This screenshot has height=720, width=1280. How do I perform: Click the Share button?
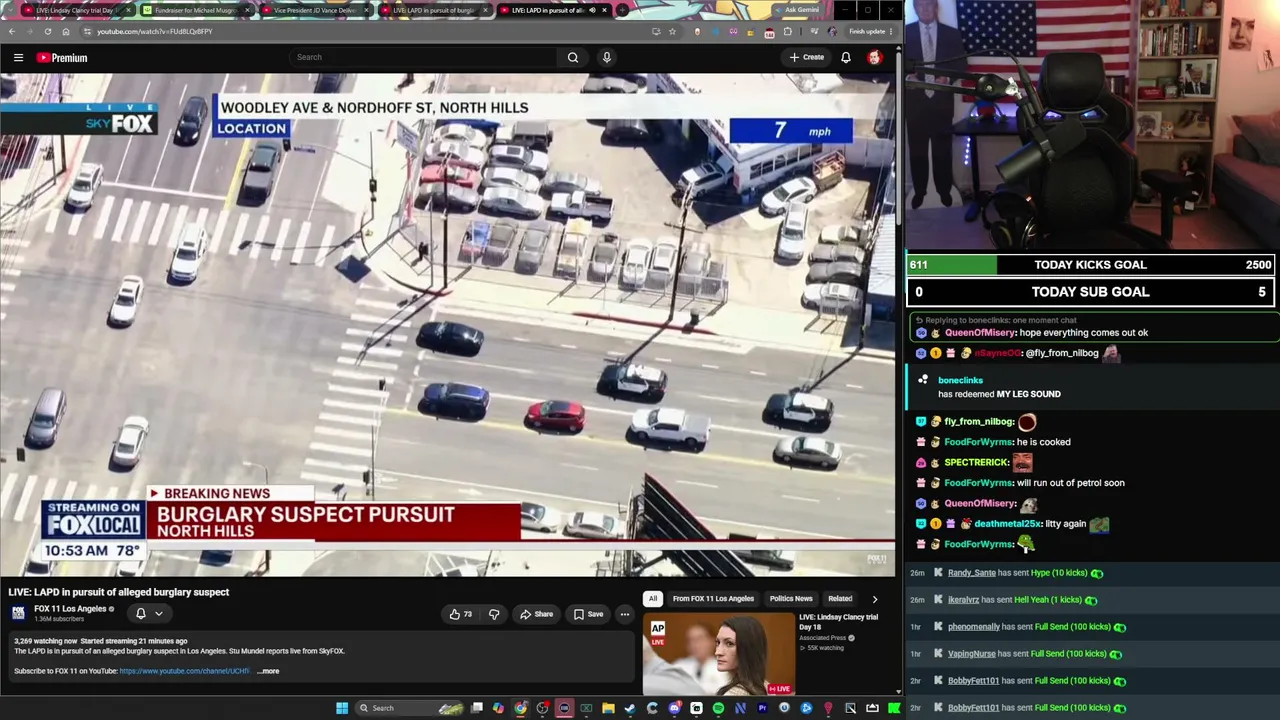(537, 614)
